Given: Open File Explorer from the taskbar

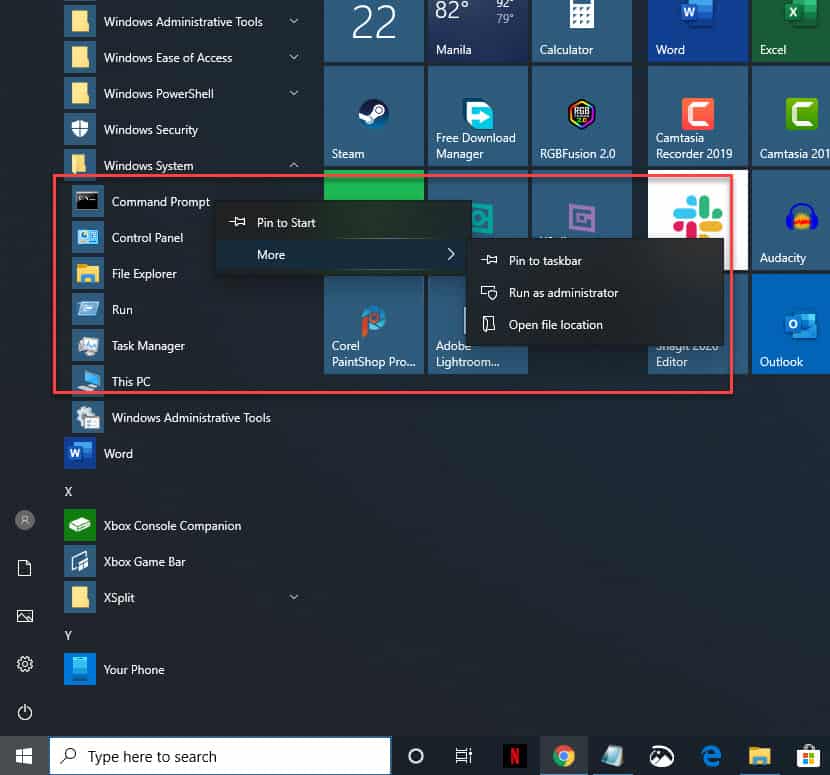Looking at the screenshot, I should tap(760, 756).
